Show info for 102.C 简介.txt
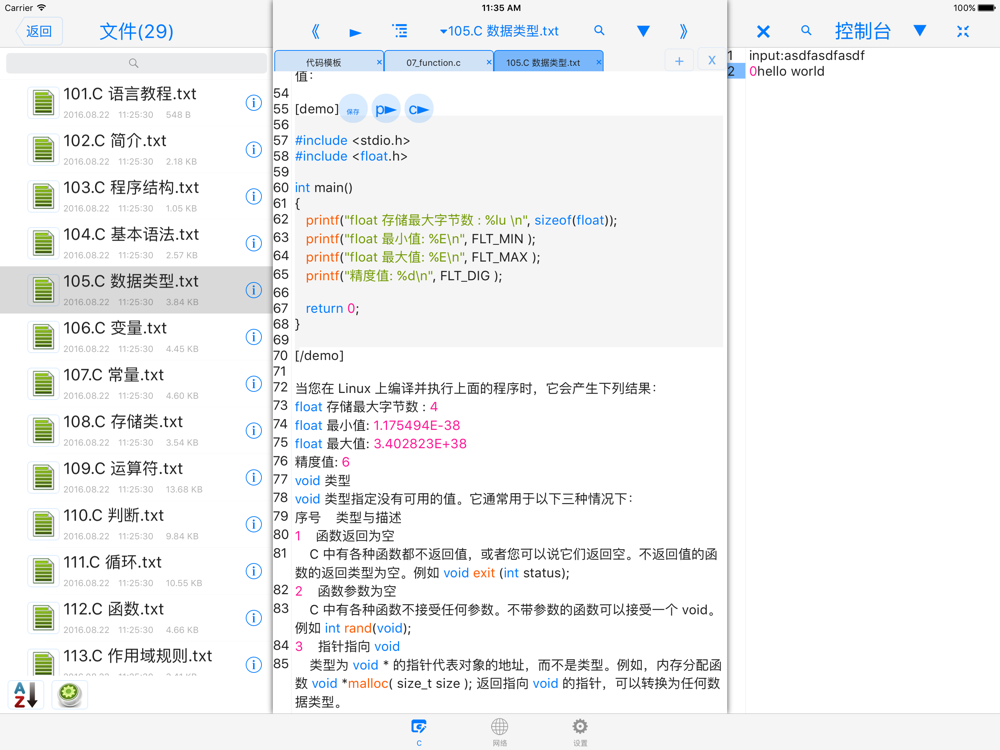1000x750 pixels. (x=254, y=150)
